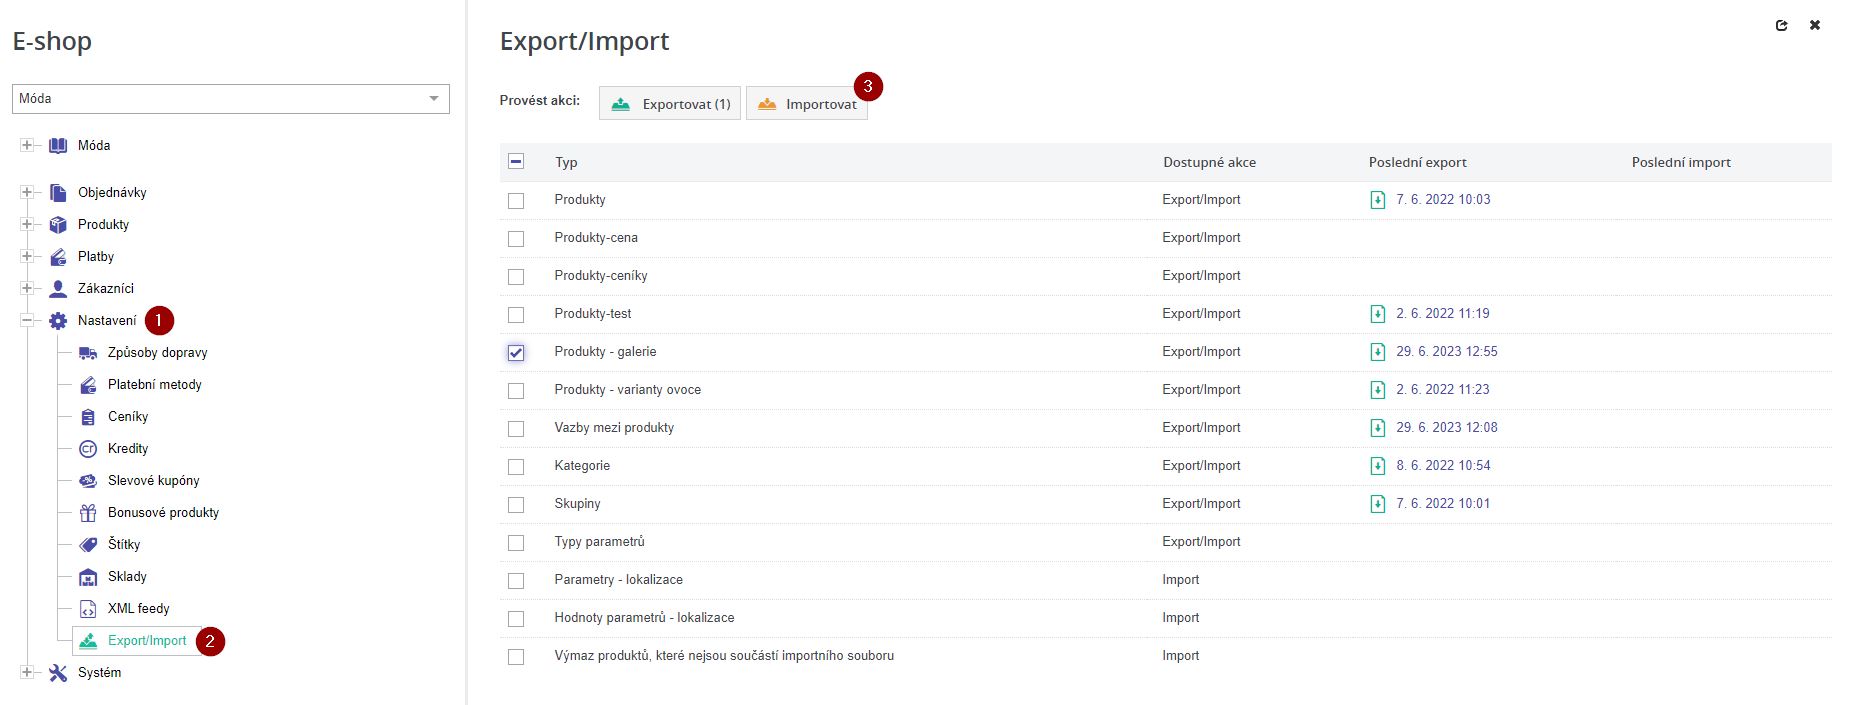The image size is (1857, 705).
Task: Download the Produkty - varianty ovoce export icon
Action: point(1377,390)
